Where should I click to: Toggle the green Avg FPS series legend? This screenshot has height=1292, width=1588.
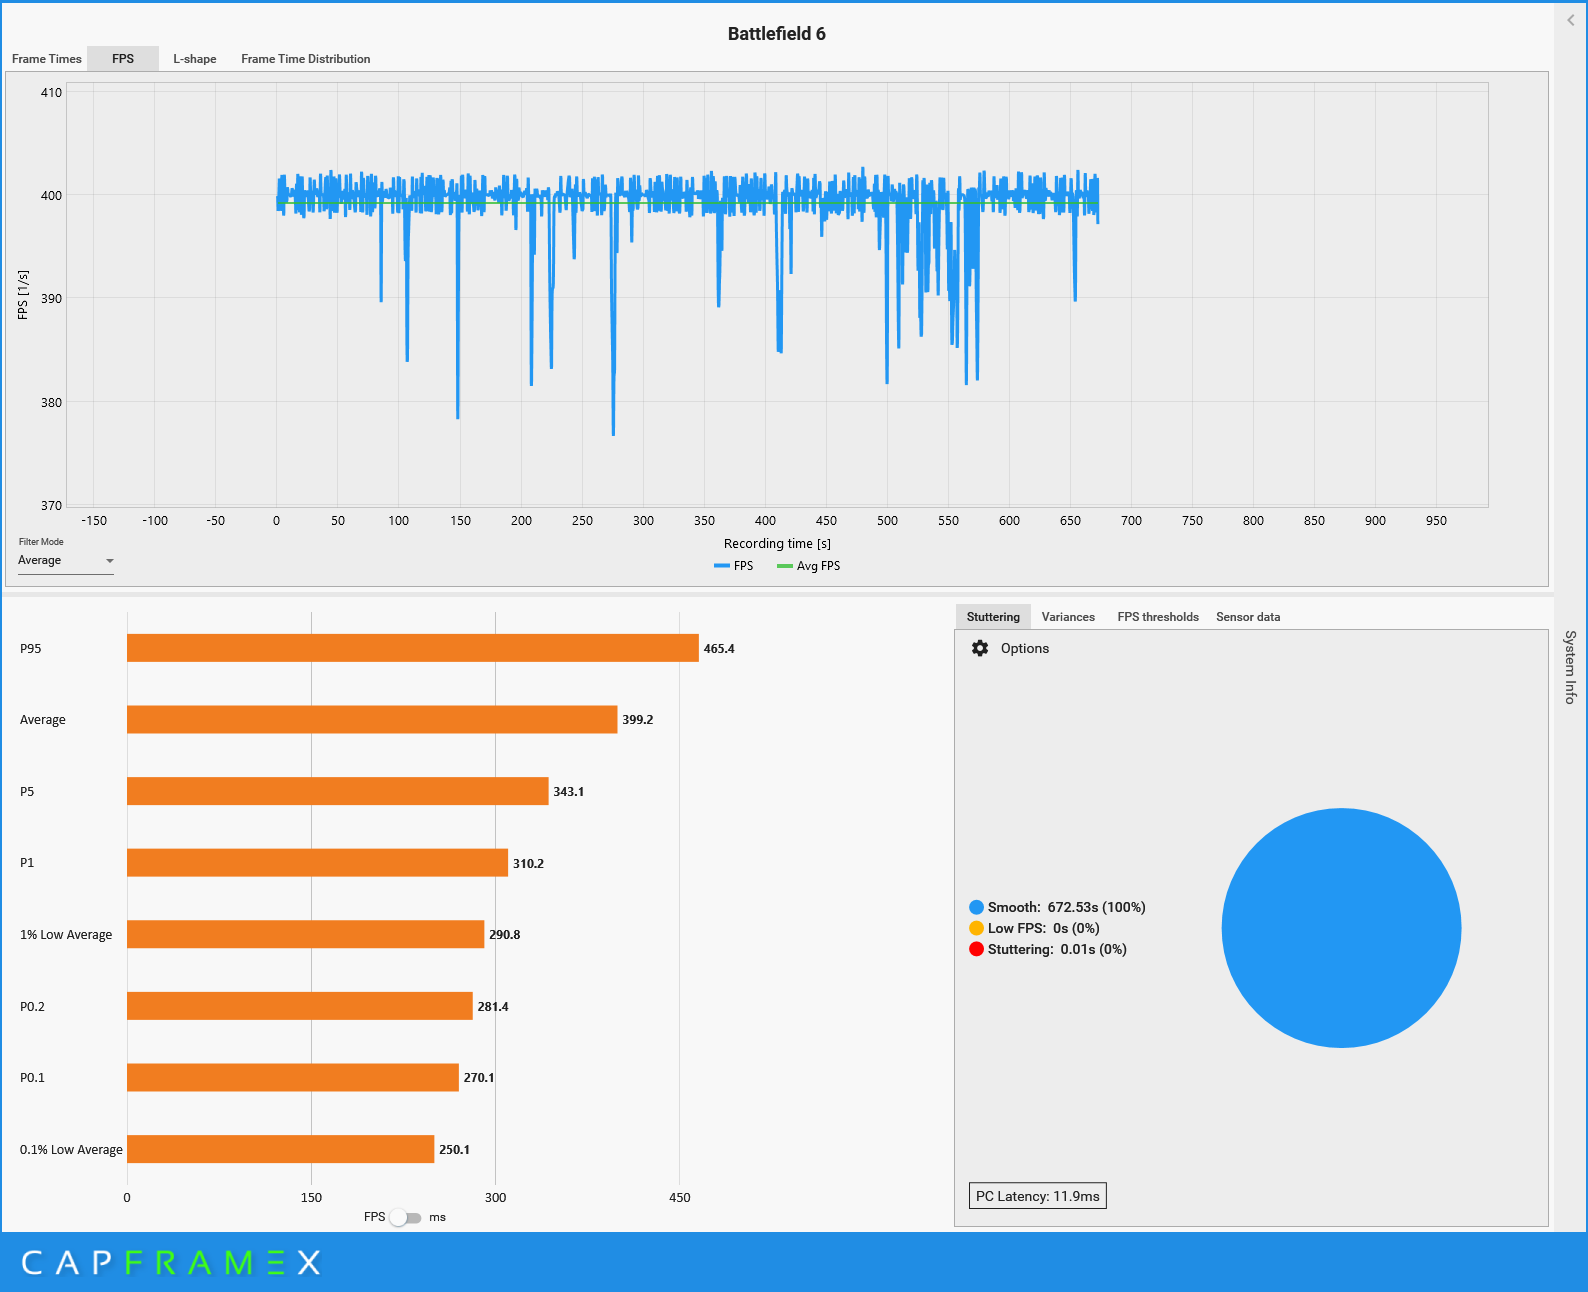pyautogui.click(x=808, y=566)
